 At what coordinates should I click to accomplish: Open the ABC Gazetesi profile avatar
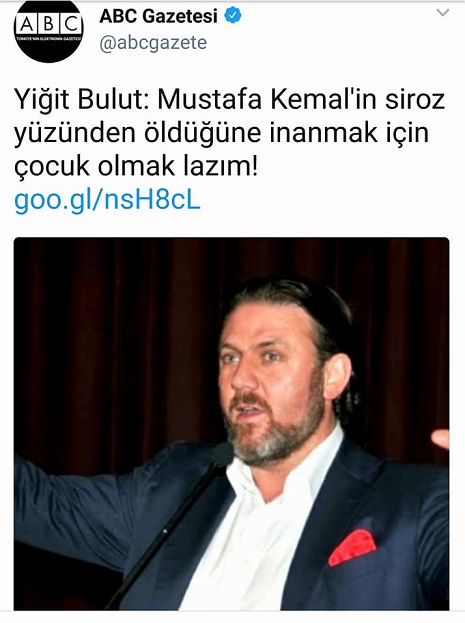pos(48,30)
